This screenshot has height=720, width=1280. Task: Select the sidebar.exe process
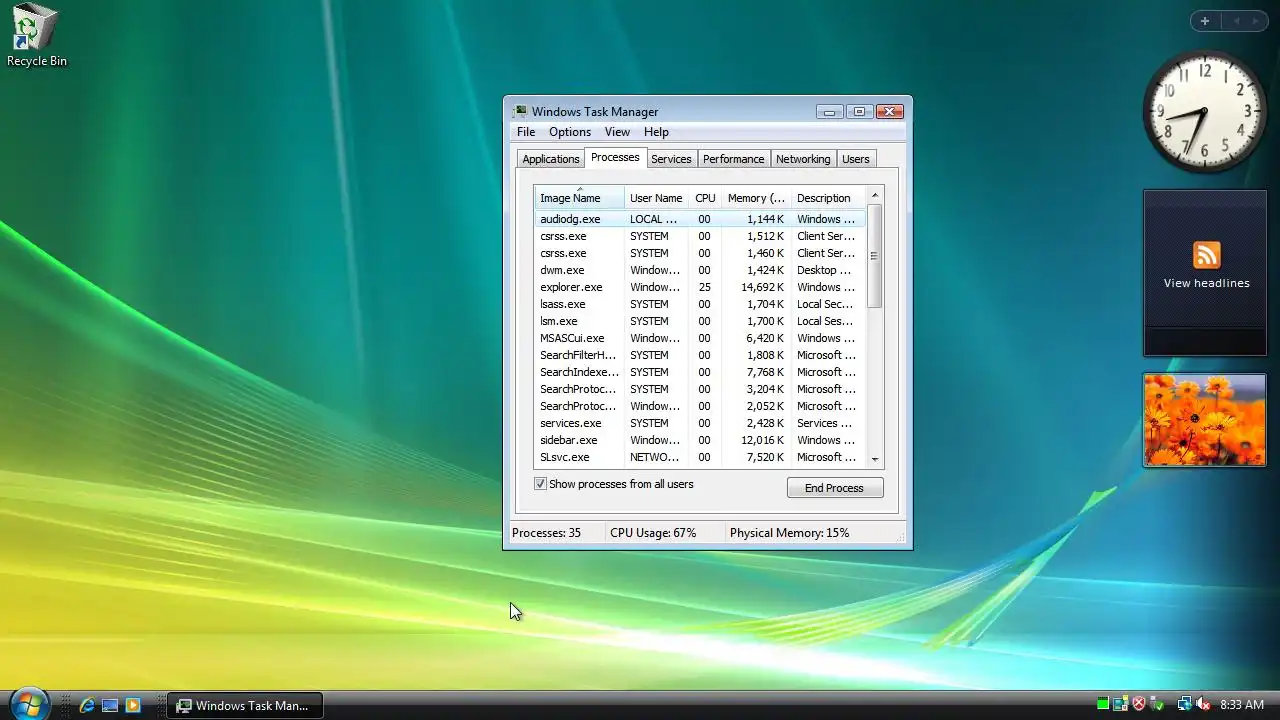[x=700, y=440]
